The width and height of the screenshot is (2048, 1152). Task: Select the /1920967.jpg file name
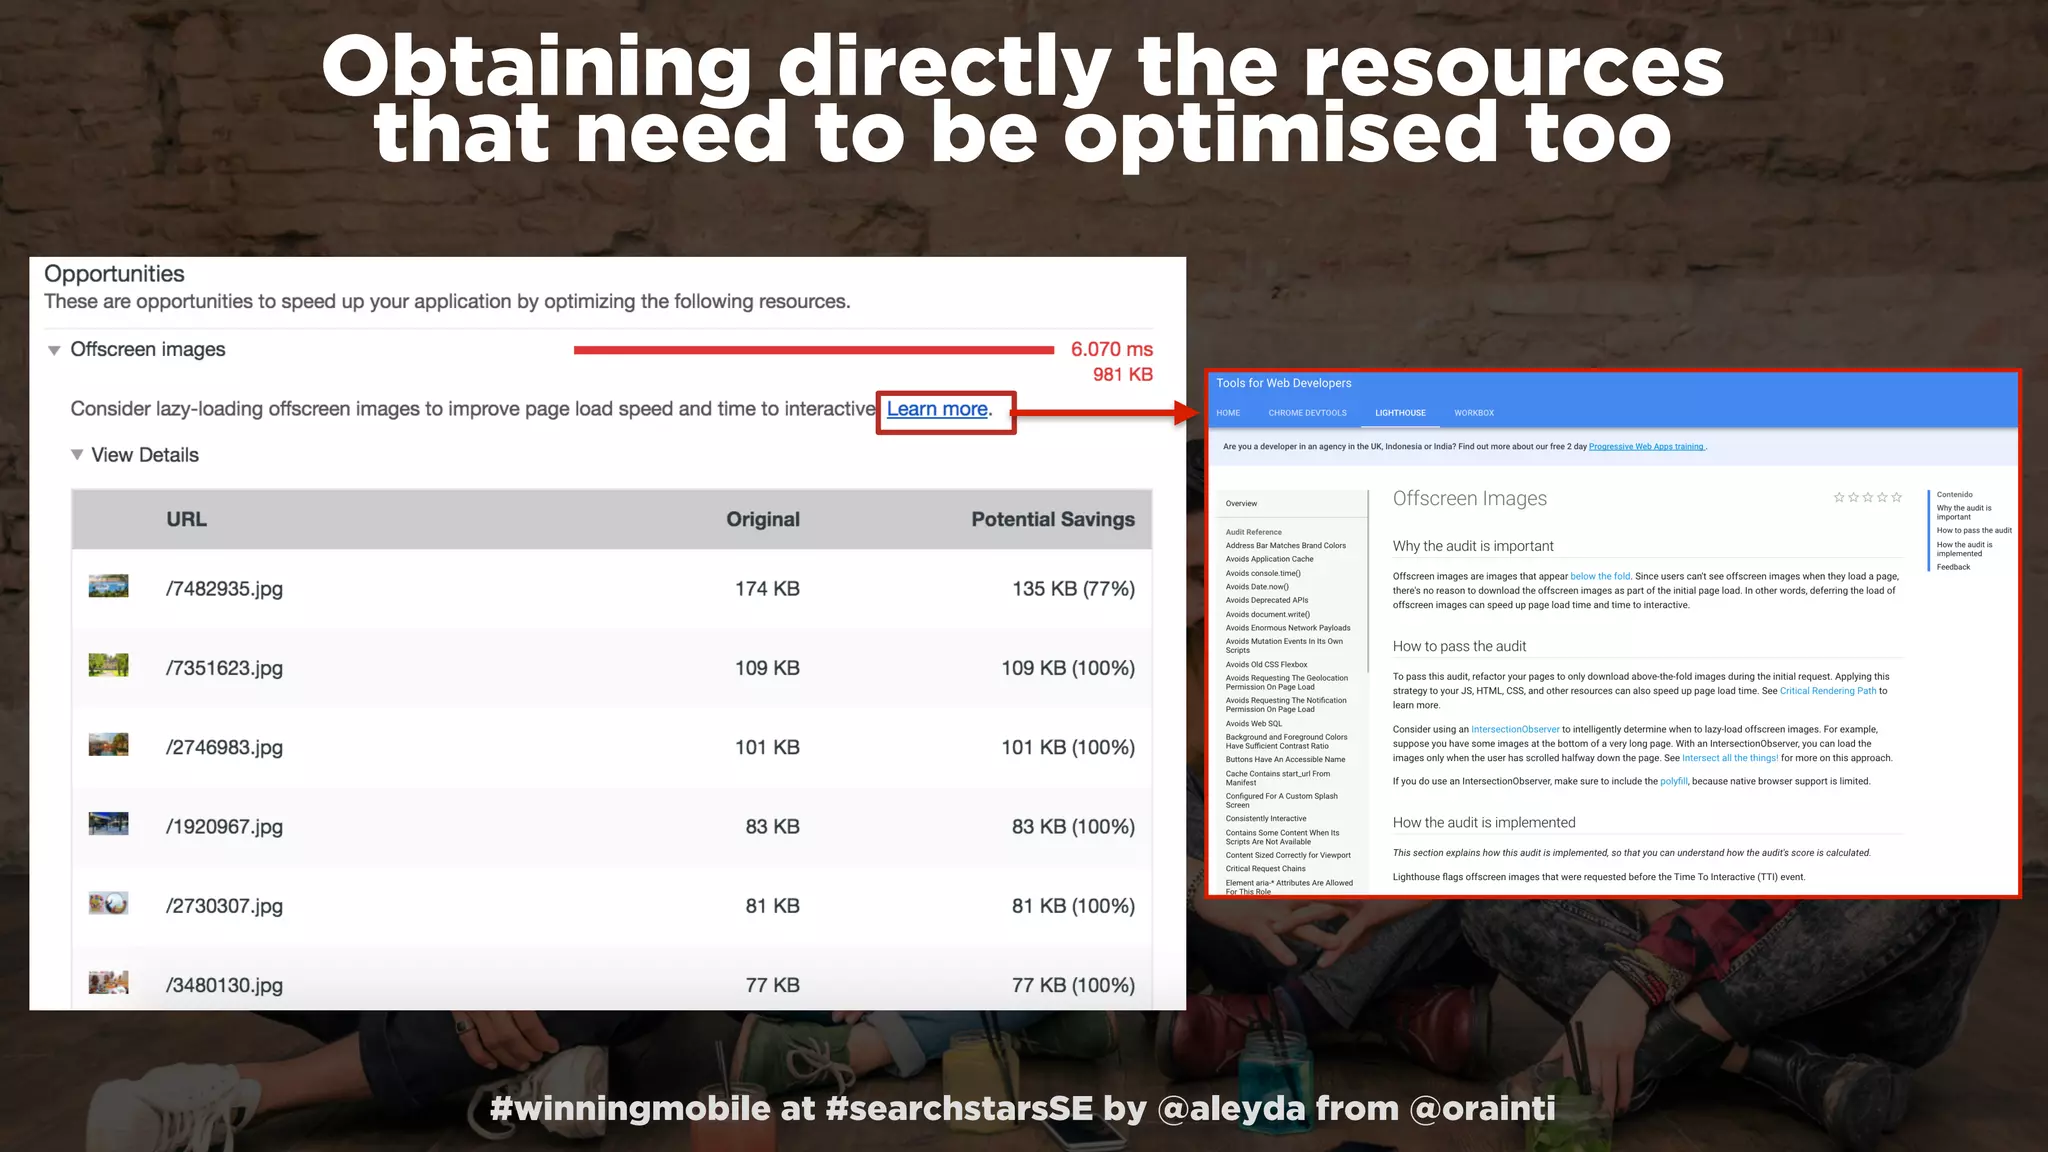click(x=225, y=827)
